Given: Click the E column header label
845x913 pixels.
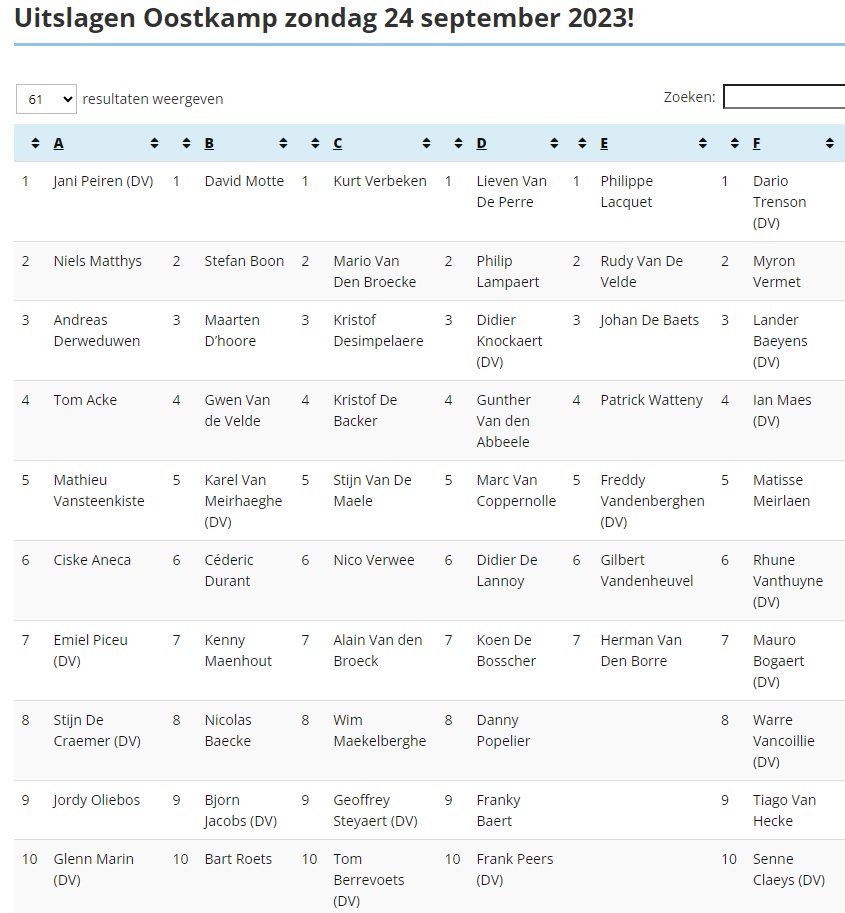Looking at the screenshot, I should 604,143.
